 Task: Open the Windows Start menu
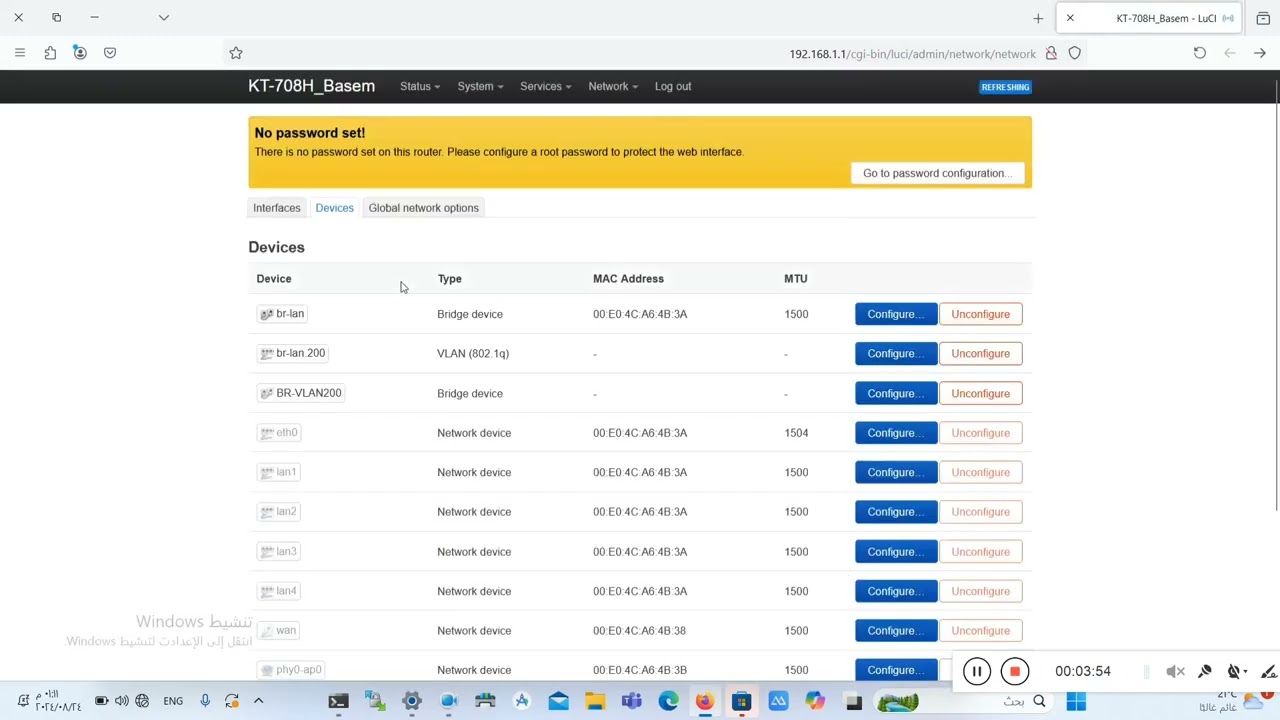1076,702
